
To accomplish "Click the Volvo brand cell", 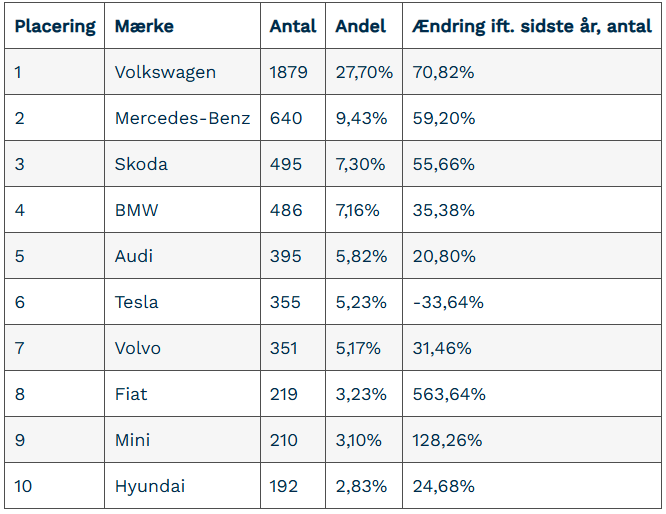I will click(138, 348).
